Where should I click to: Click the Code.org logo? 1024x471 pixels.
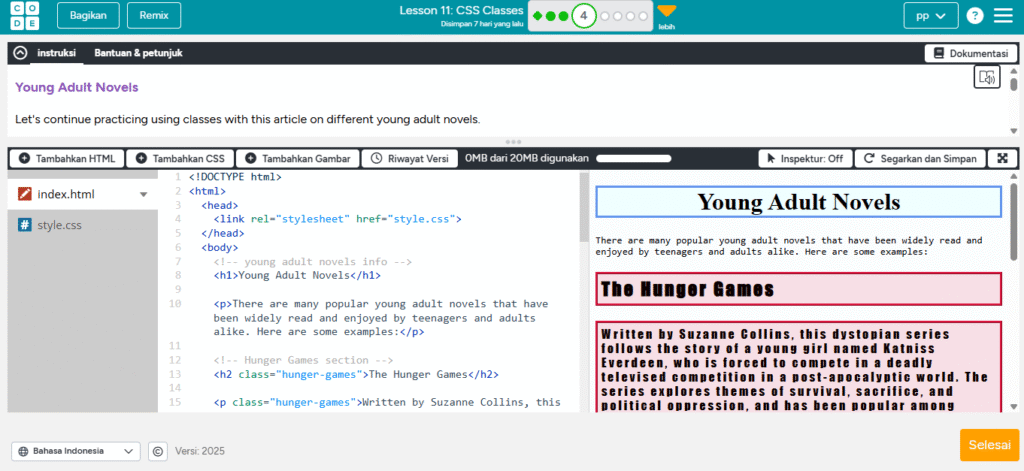coord(22,16)
